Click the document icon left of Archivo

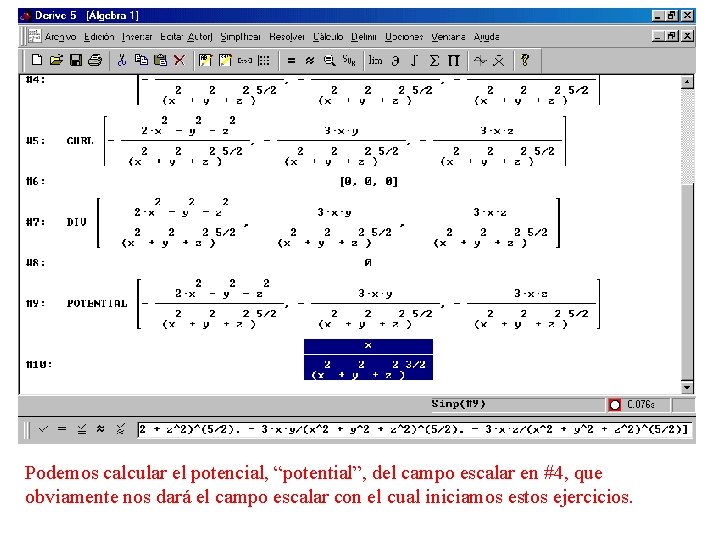coord(34,36)
